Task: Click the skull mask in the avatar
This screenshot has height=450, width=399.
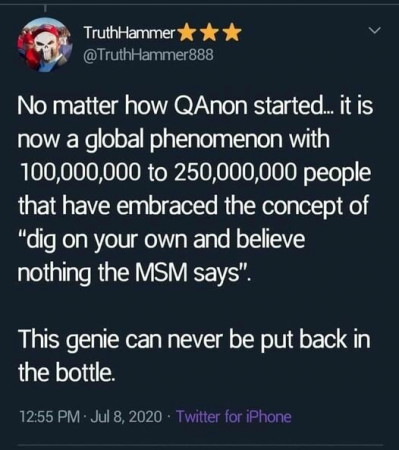Action: pos(45,44)
